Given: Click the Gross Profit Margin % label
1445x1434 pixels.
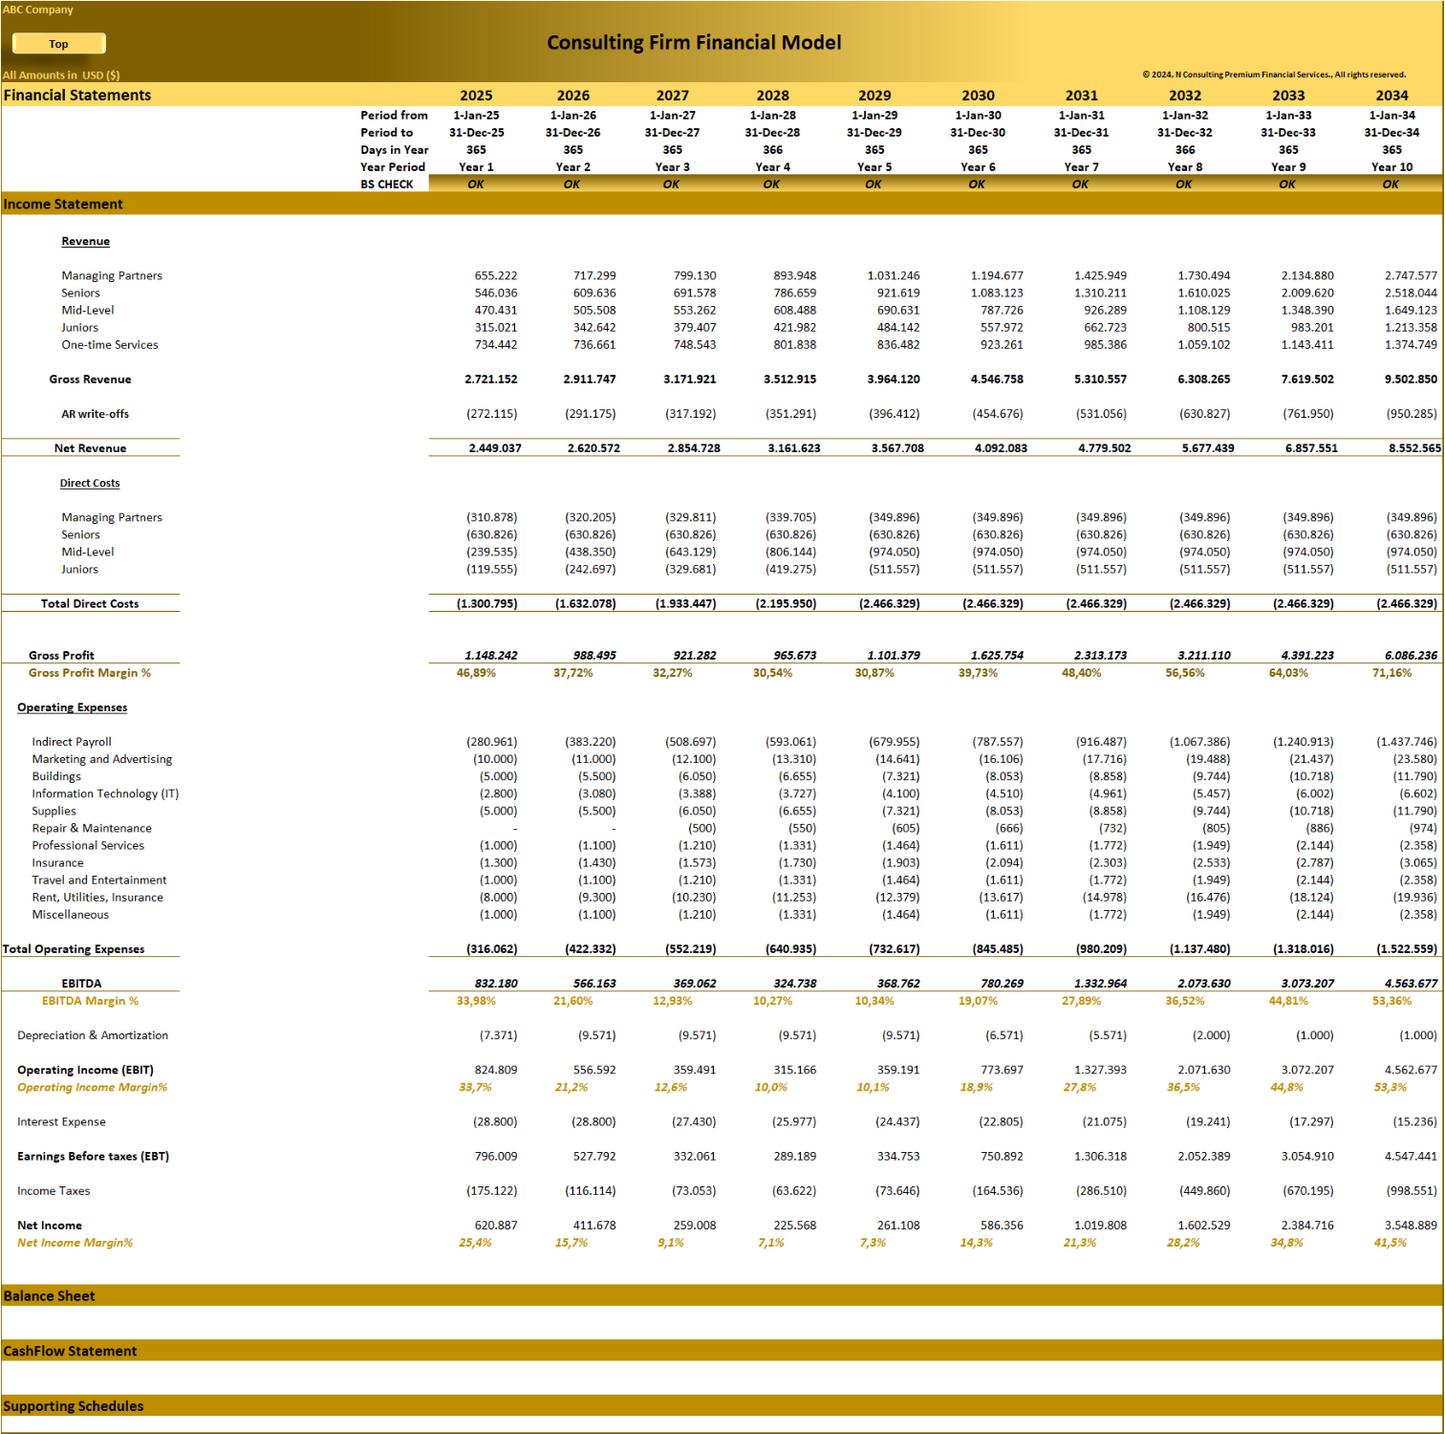Looking at the screenshot, I should [90, 673].
